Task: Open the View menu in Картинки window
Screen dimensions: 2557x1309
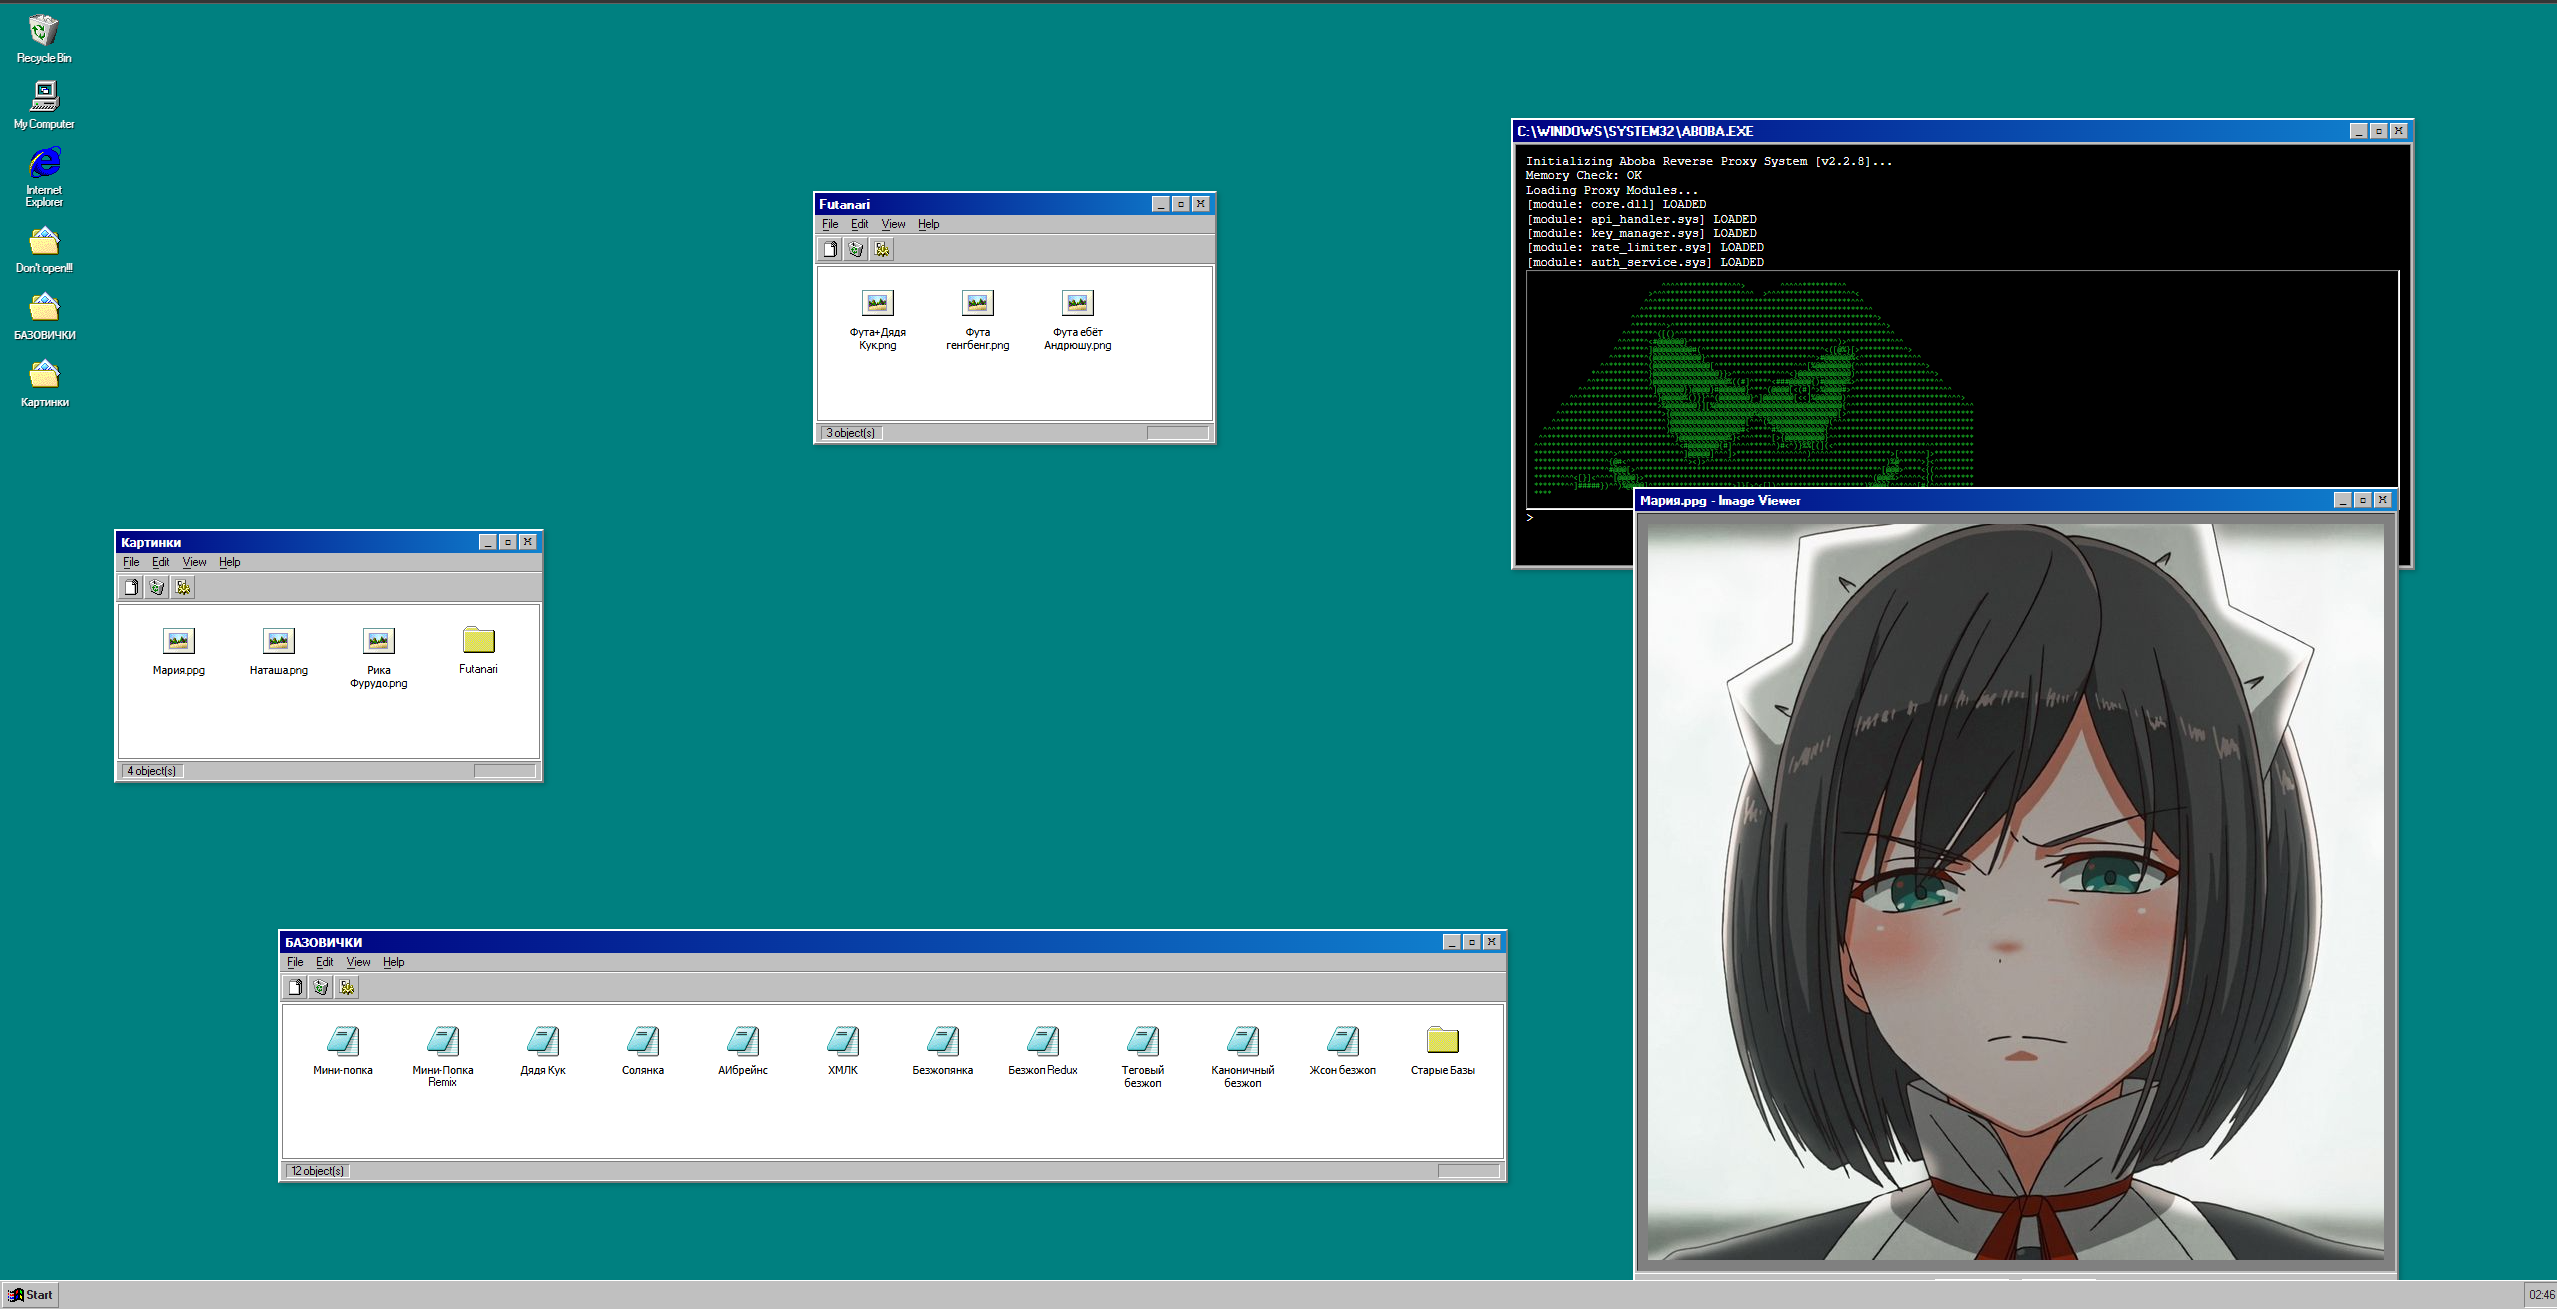Action: (x=194, y=562)
